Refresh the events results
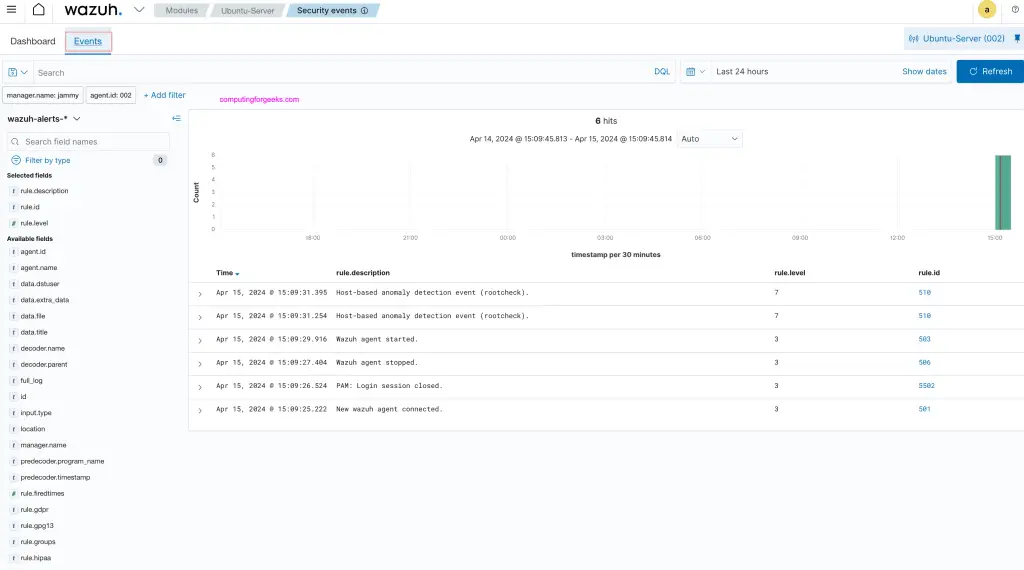 point(990,72)
